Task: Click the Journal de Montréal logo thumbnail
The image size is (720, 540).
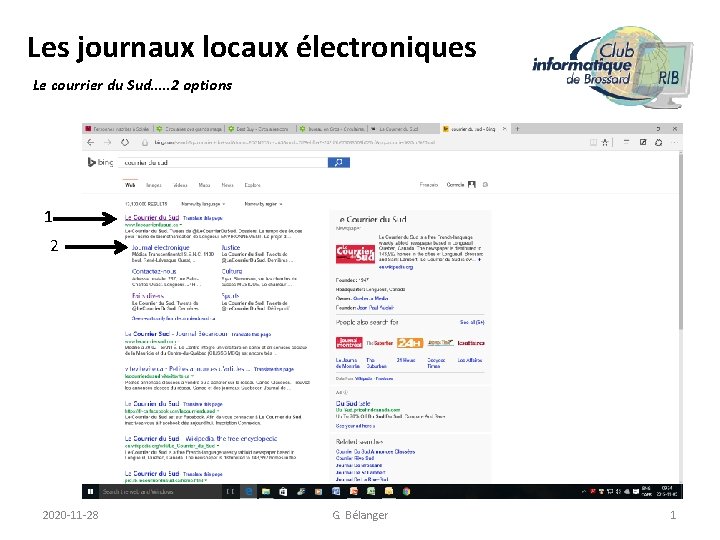Action: [x=349, y=343]
